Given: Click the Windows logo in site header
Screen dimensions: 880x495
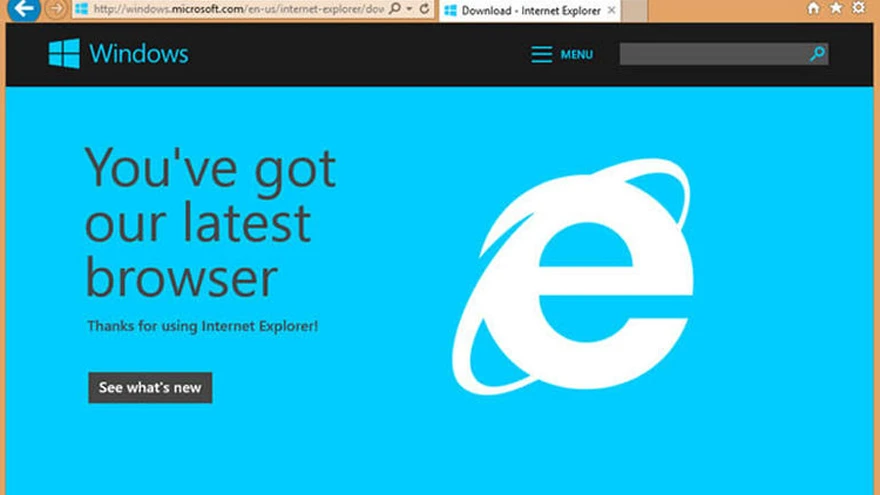Looking at the screenshot, I should click(x=64, y=54).
